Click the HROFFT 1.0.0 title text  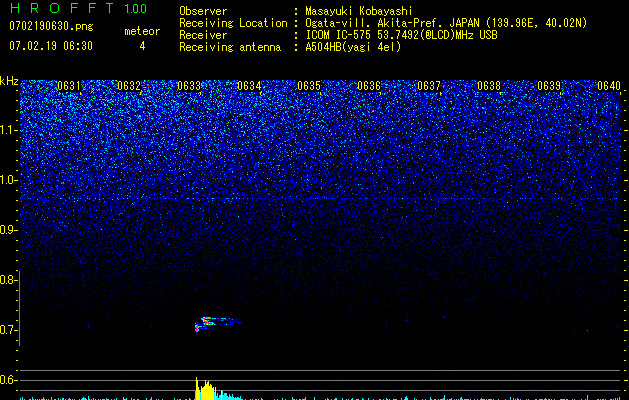pyautogui.click(x=78, y=8)
